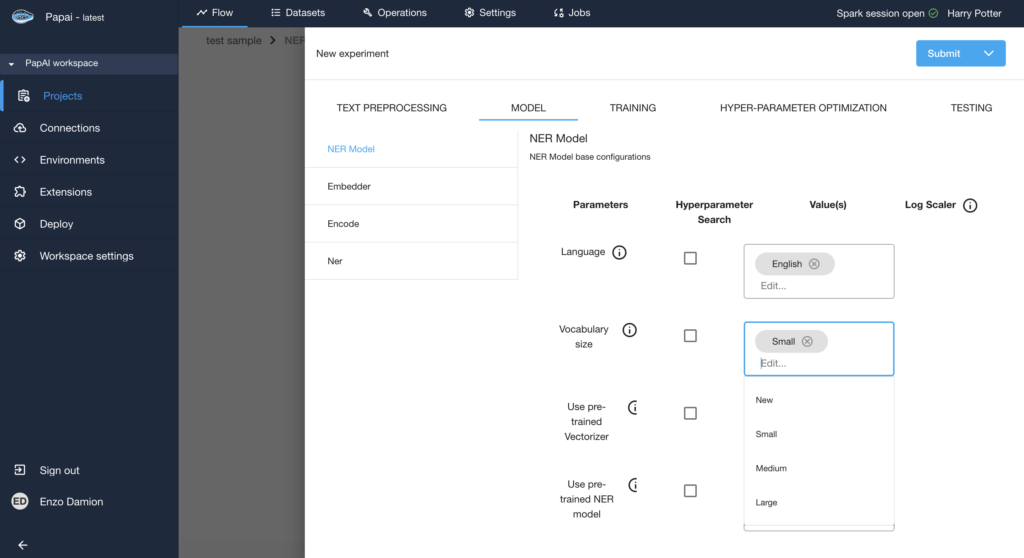Click the Vocabulary size info icon
Image resolution: width=1024 pixels, height=558 pixels.
(630, 330)
